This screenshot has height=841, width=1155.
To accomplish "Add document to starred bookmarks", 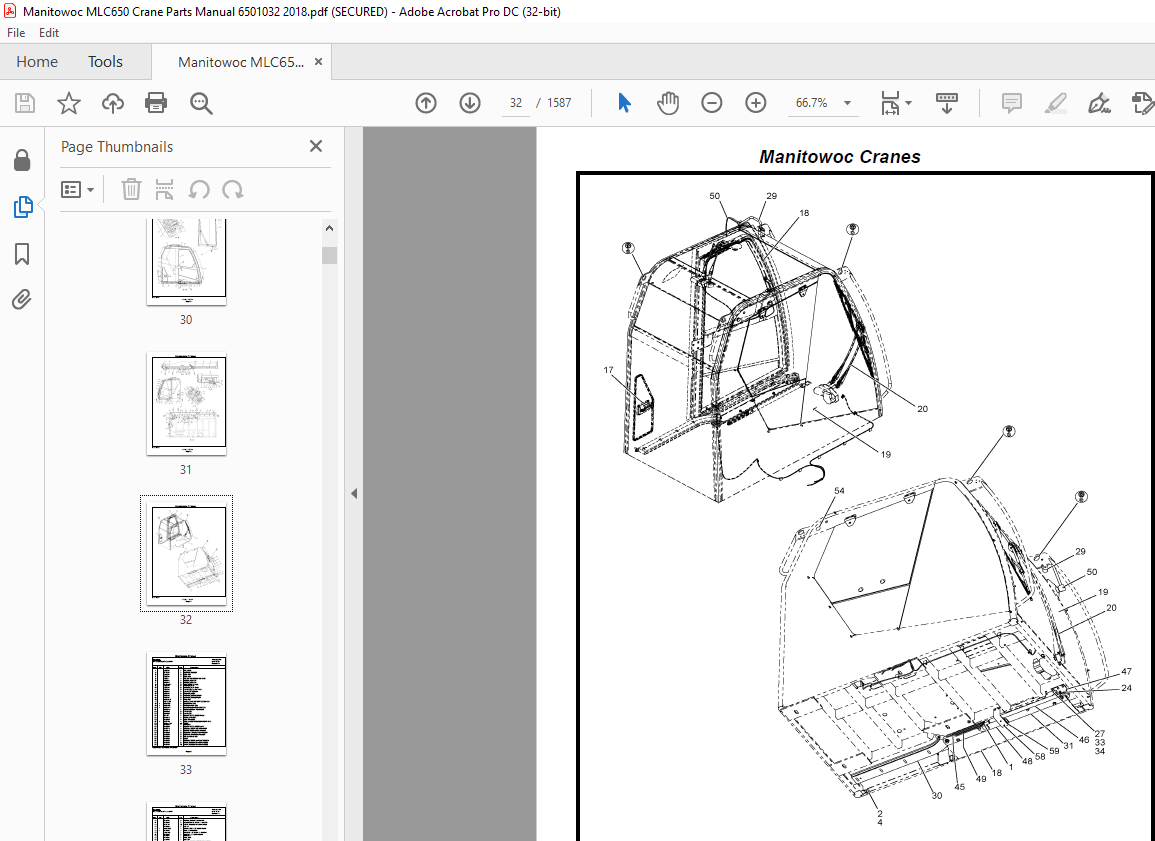I will click(69, 103).
